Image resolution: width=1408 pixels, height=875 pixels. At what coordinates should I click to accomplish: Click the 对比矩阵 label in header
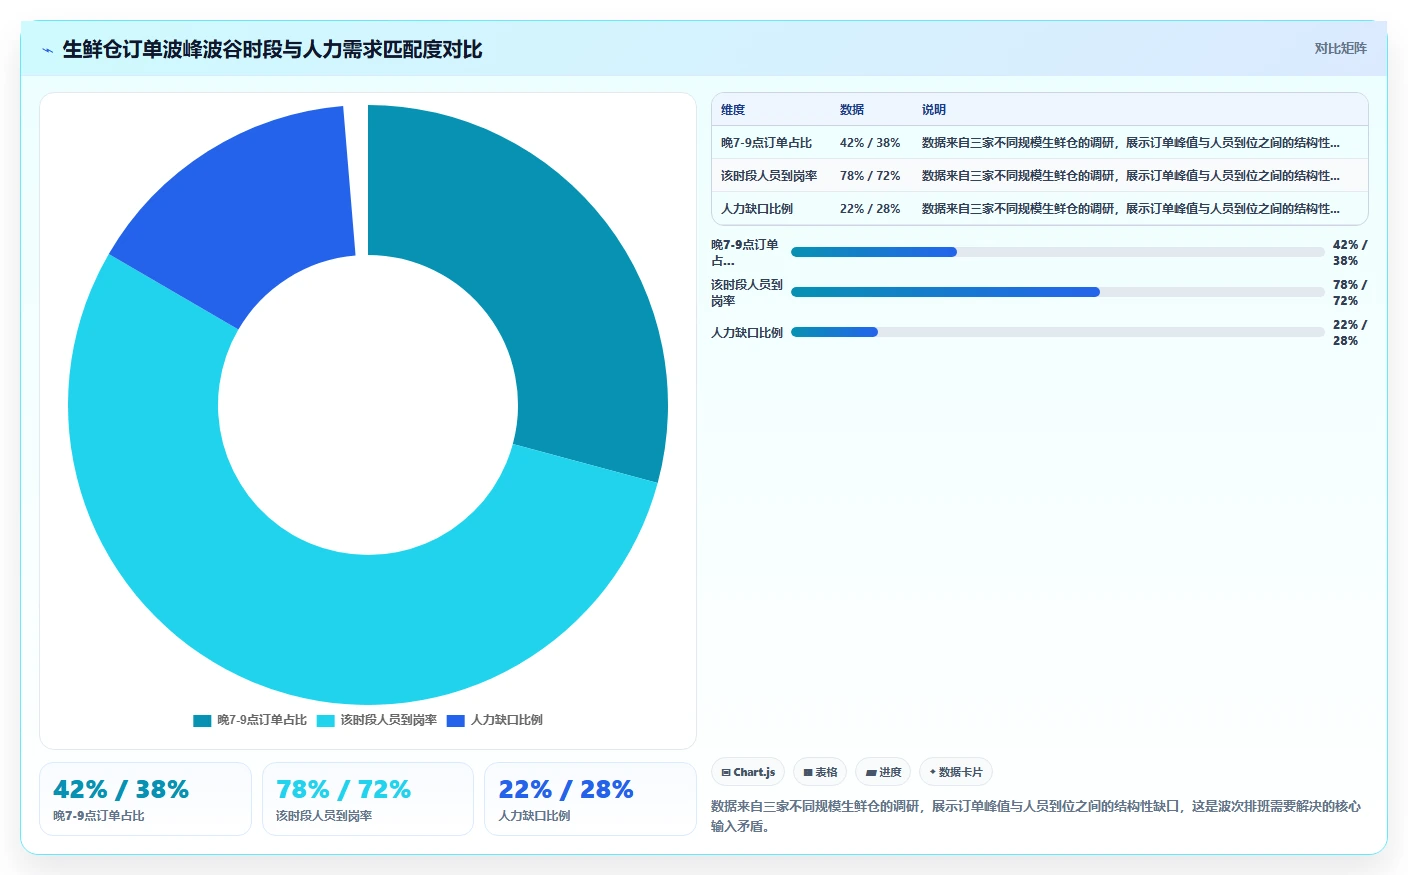(x=1340, y=48)
